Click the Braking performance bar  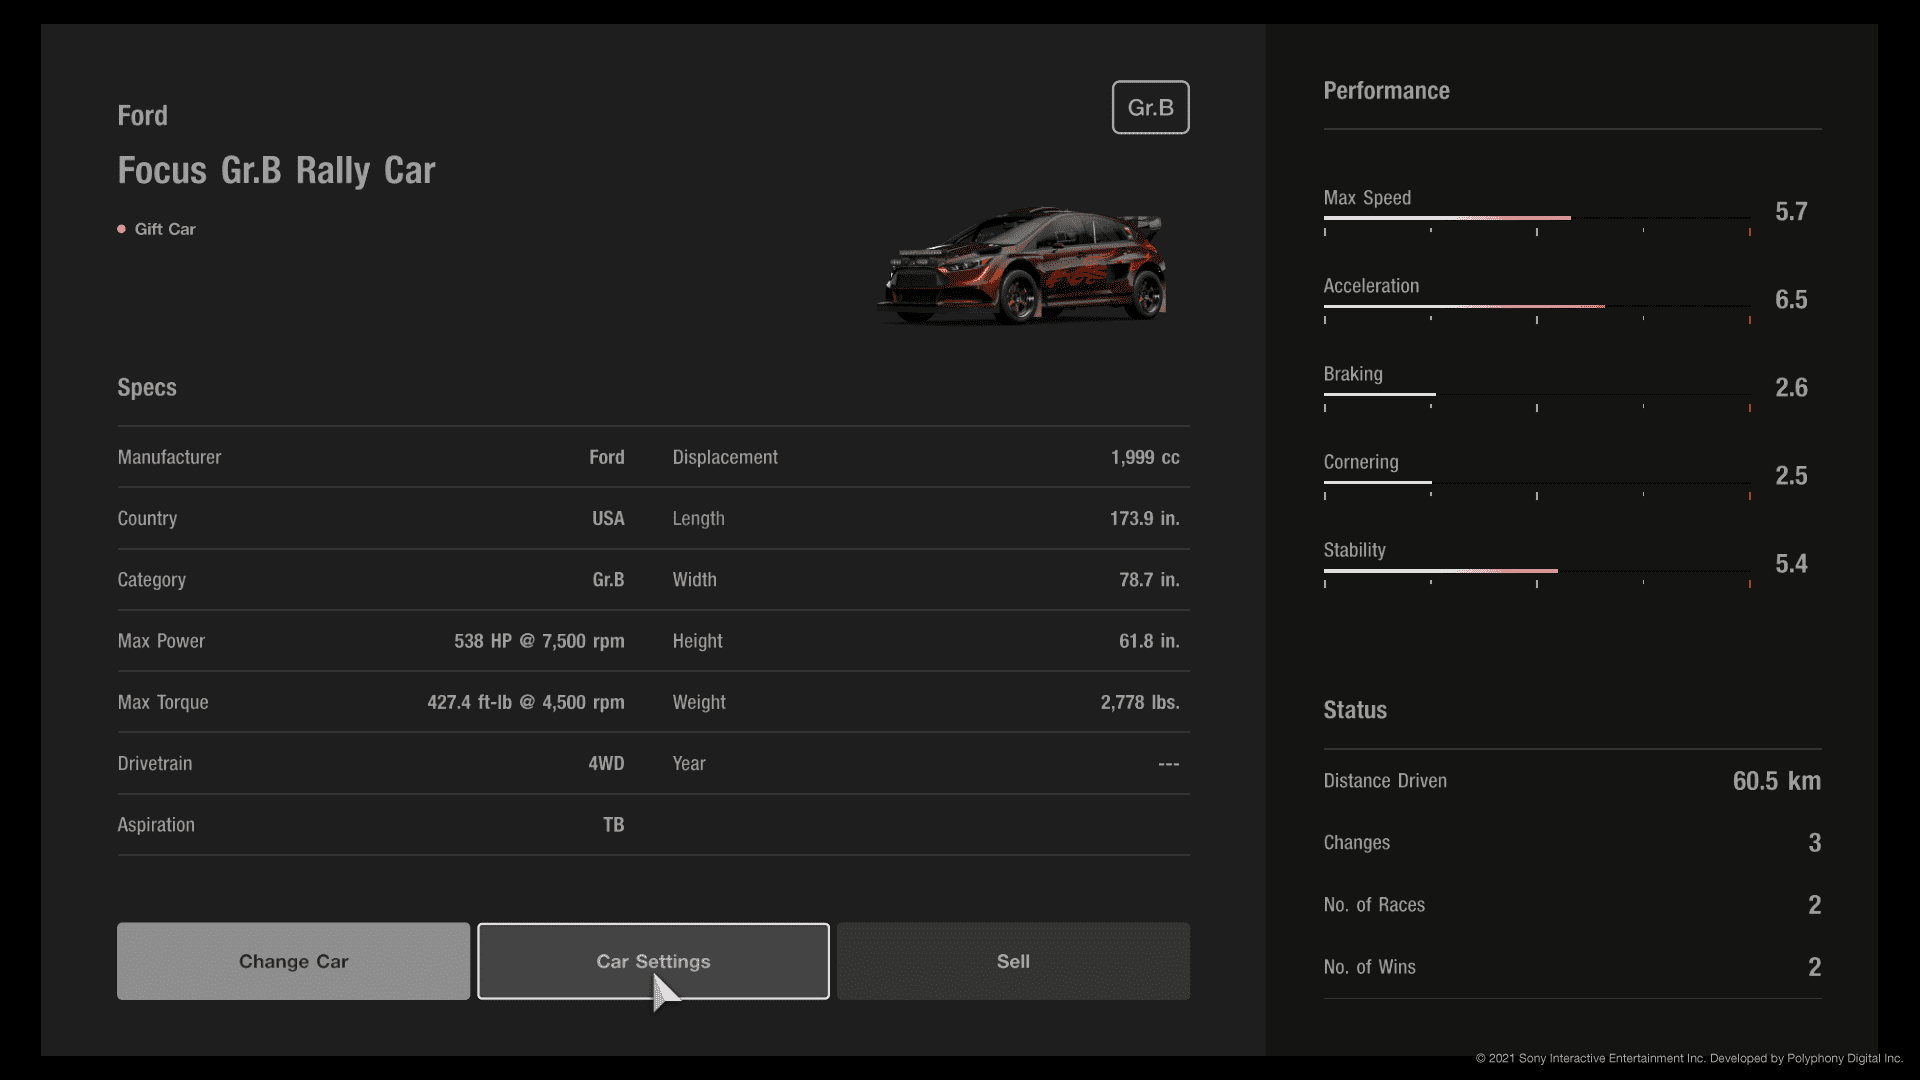[1537, 394]
